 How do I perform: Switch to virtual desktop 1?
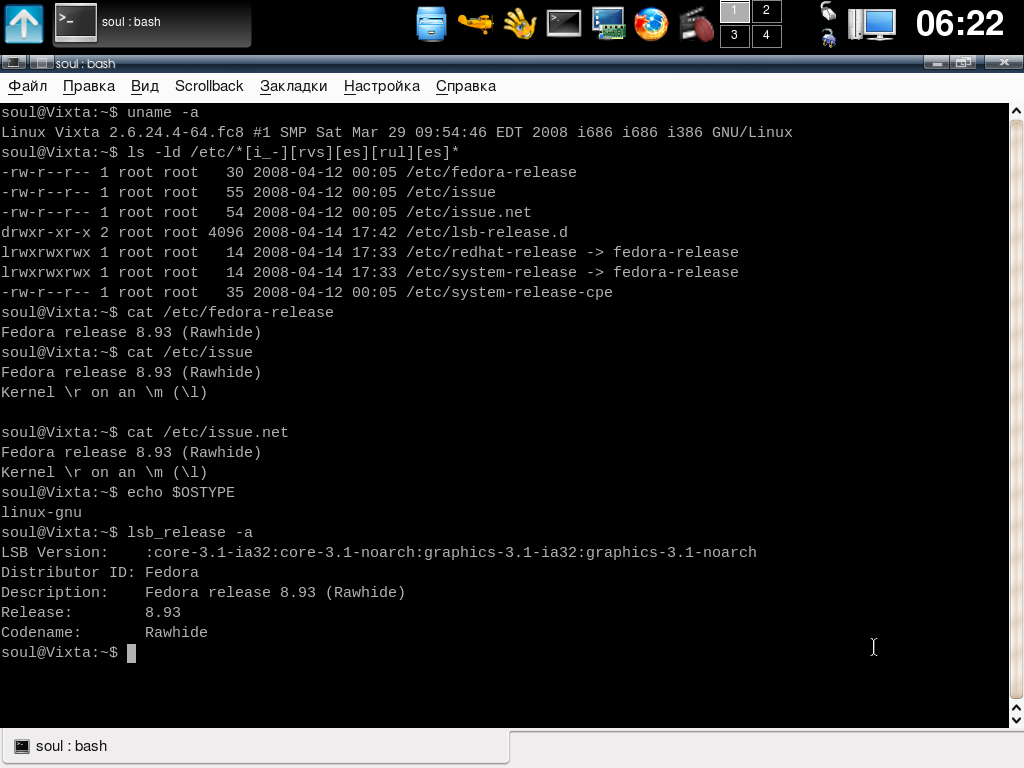click(734, 11)
